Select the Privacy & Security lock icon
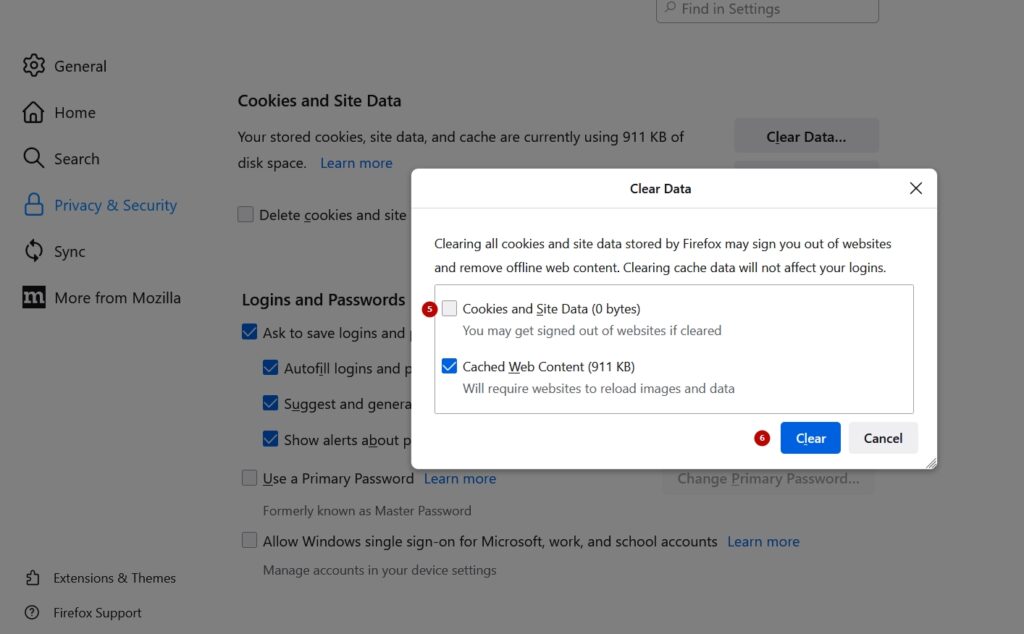This screenshot has width=1024, height=634. pyautogui.click(x=33, y=204)
